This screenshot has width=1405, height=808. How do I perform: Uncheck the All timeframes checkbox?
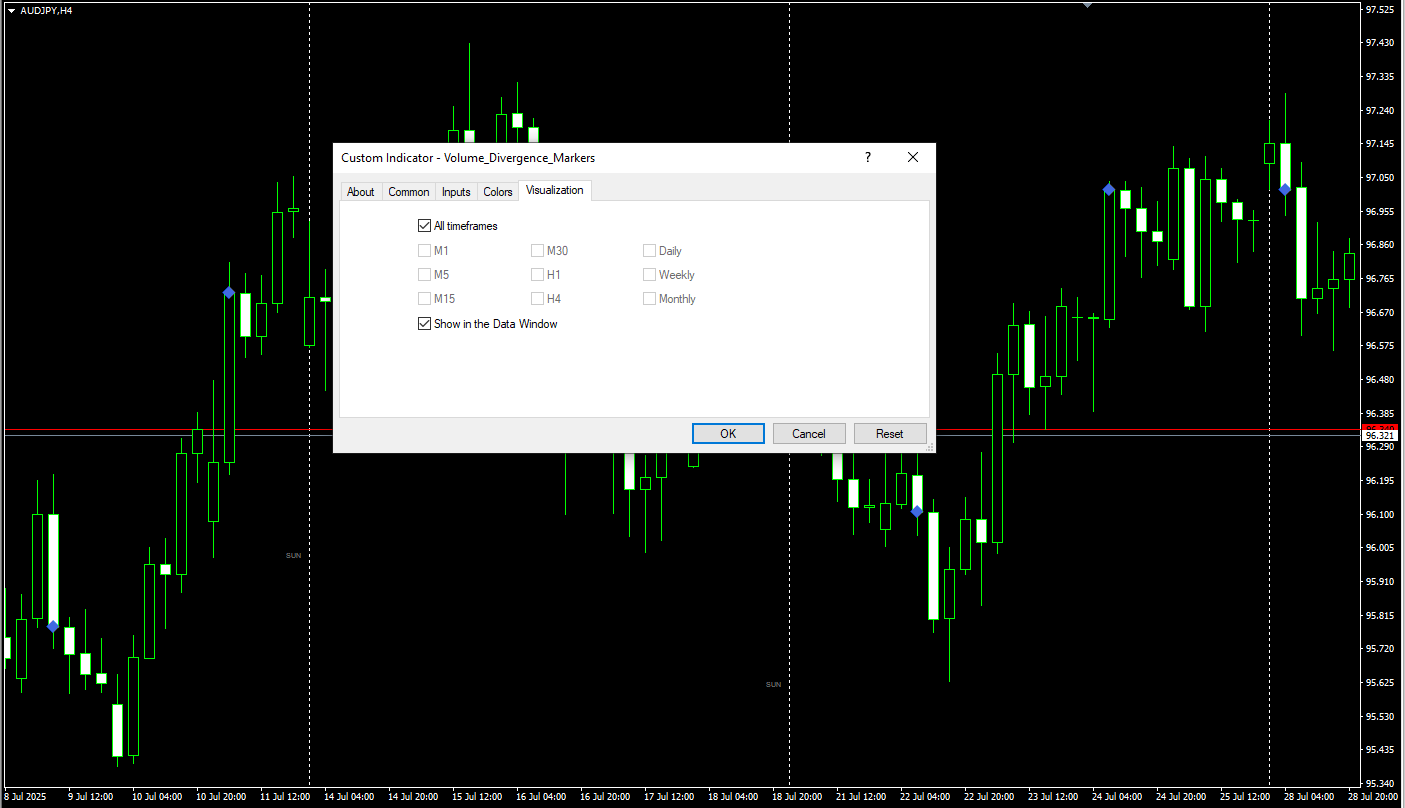[x=424, y=226]
